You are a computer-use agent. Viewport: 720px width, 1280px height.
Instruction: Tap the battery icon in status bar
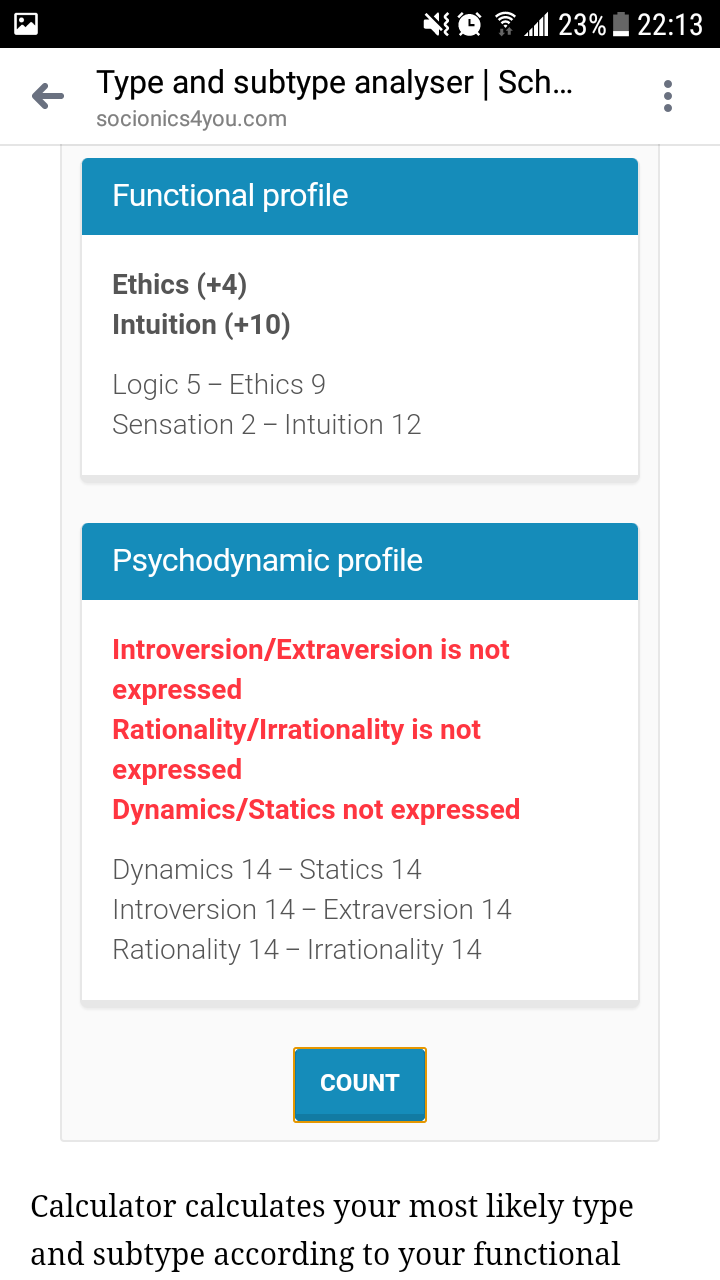[x=621, y=24]
